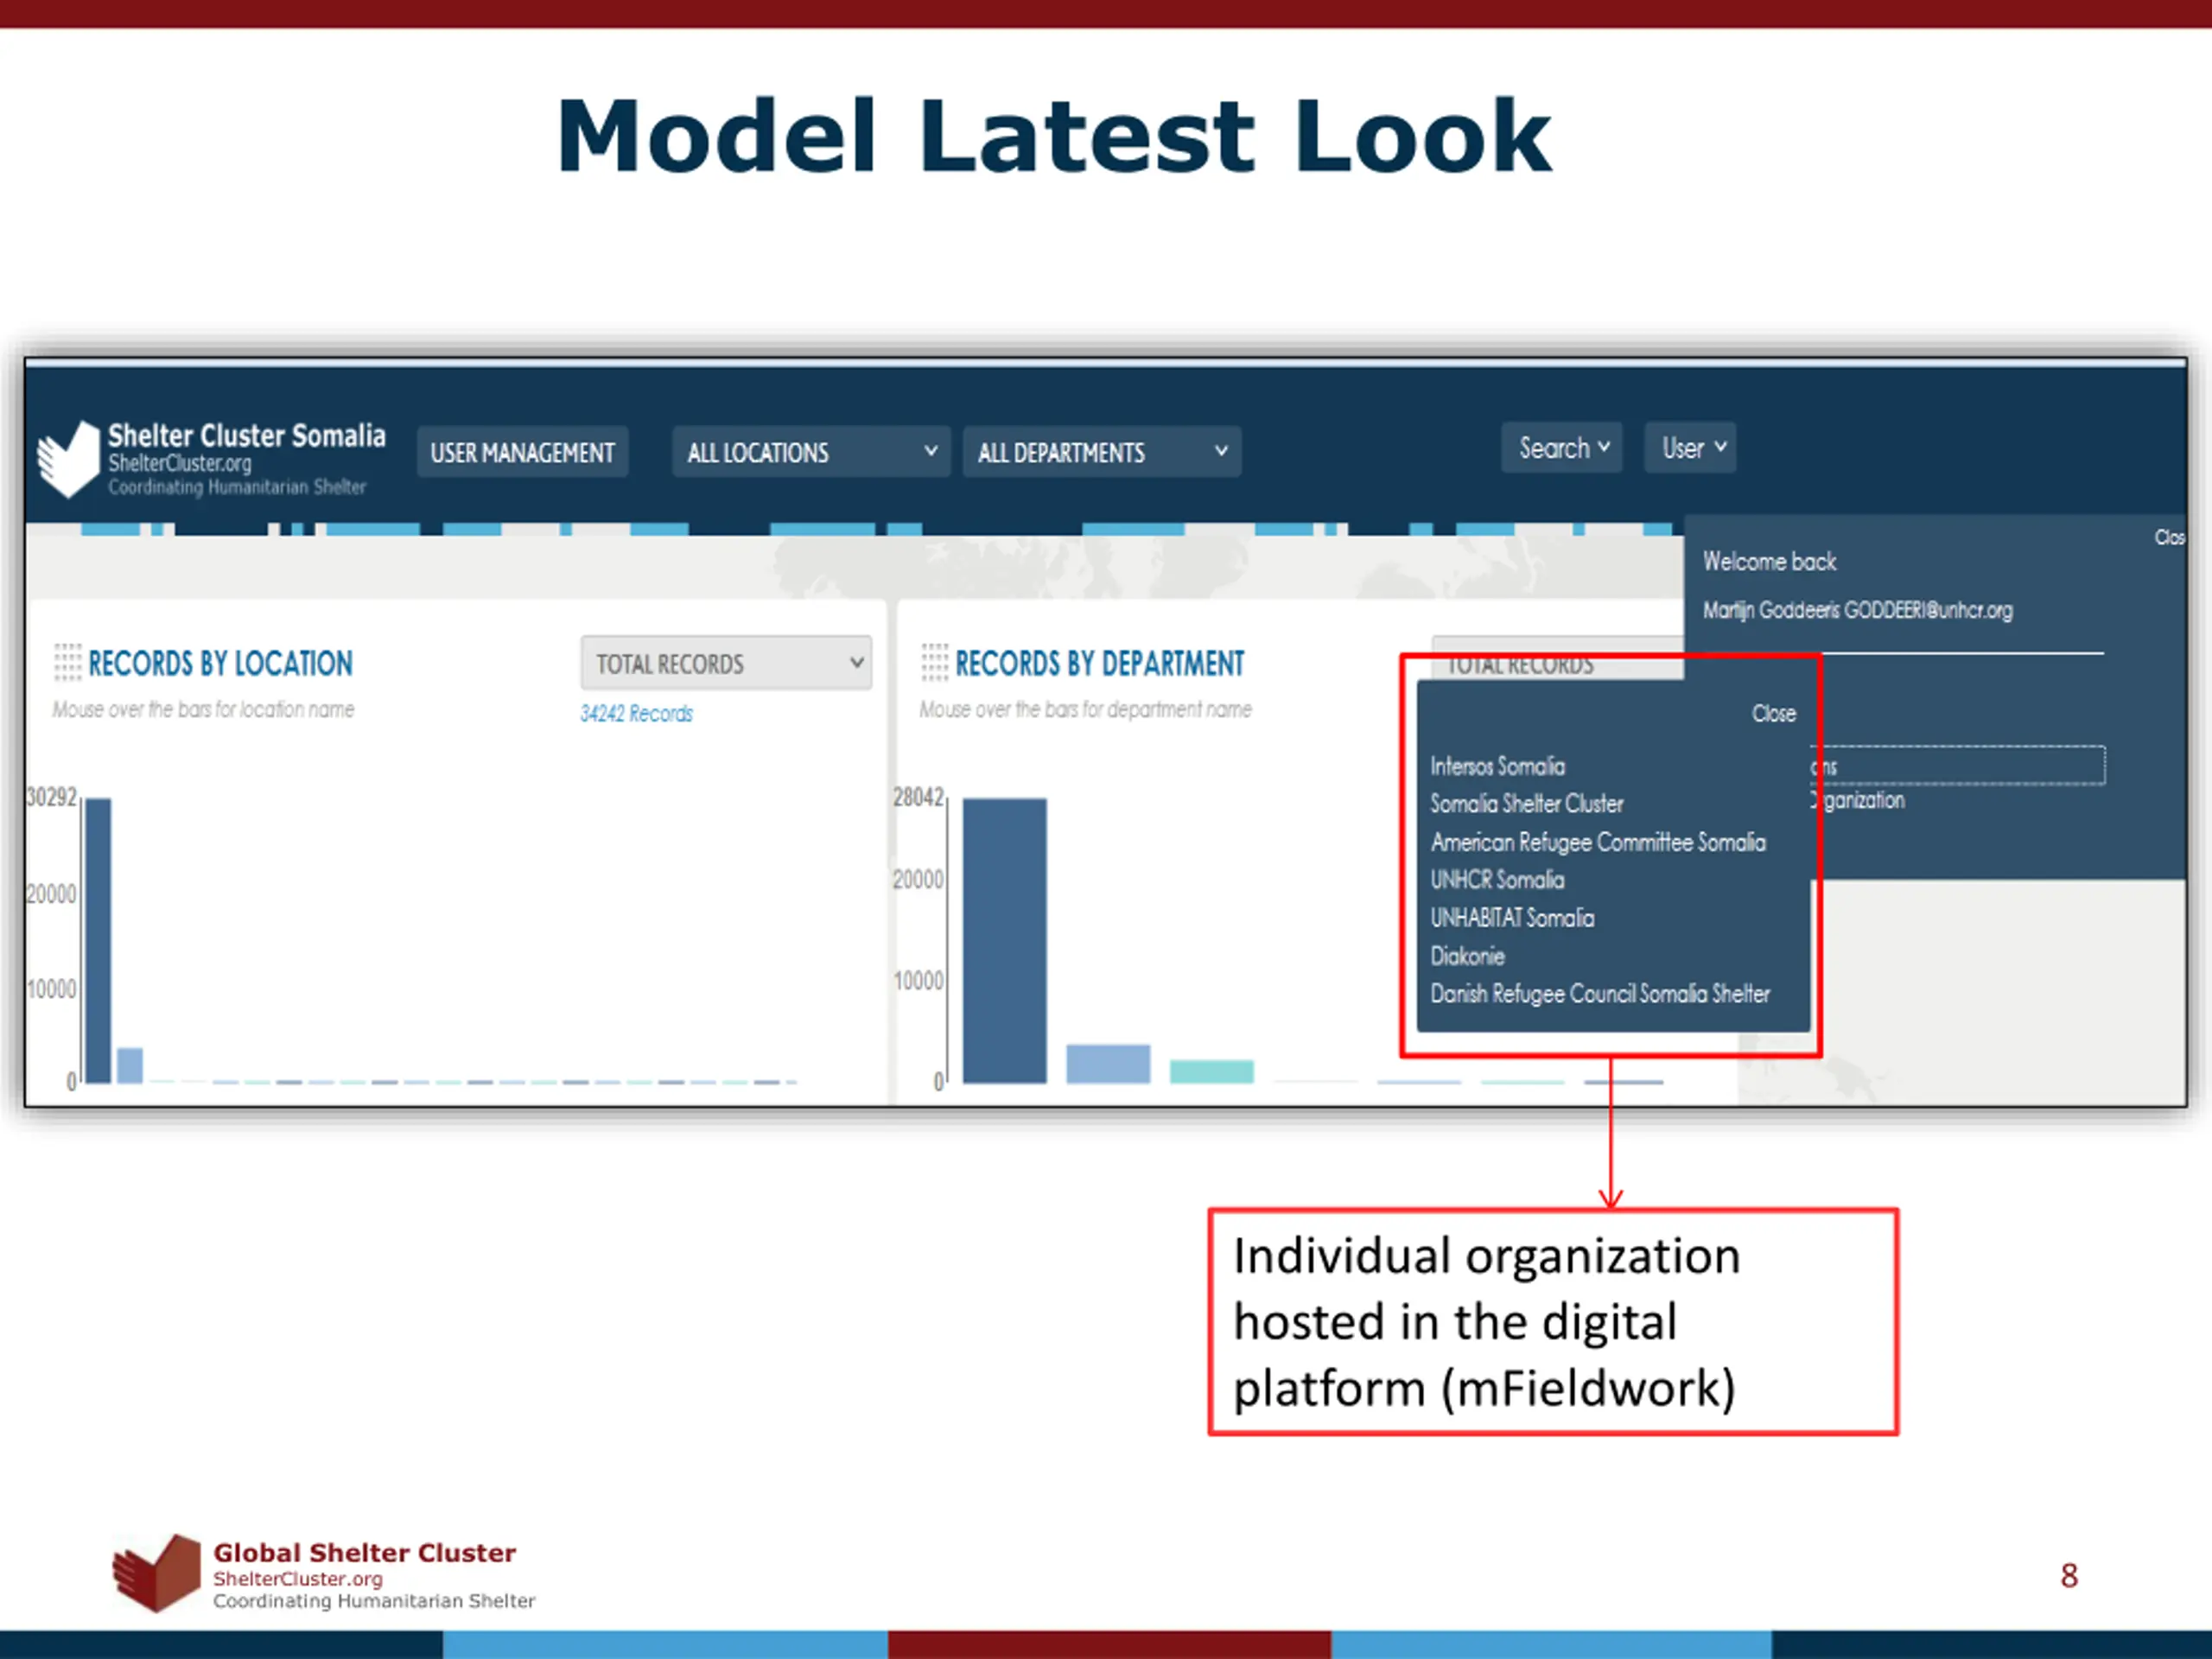Open the Search dropdown
Viewport: 2212px width, 1659px height.
click(1561, 448)
